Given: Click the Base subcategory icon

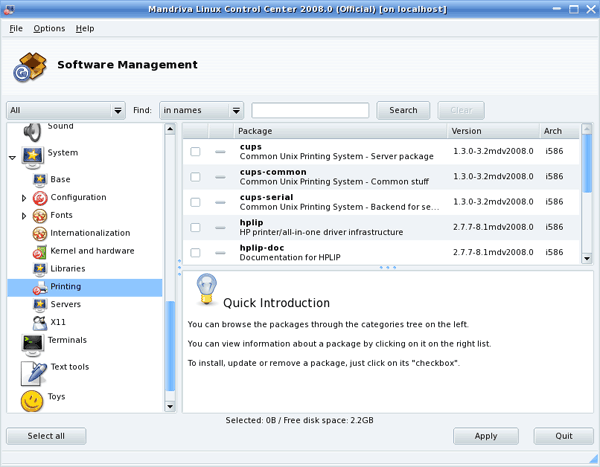Looking at the screenshot, I should point(40,179).
